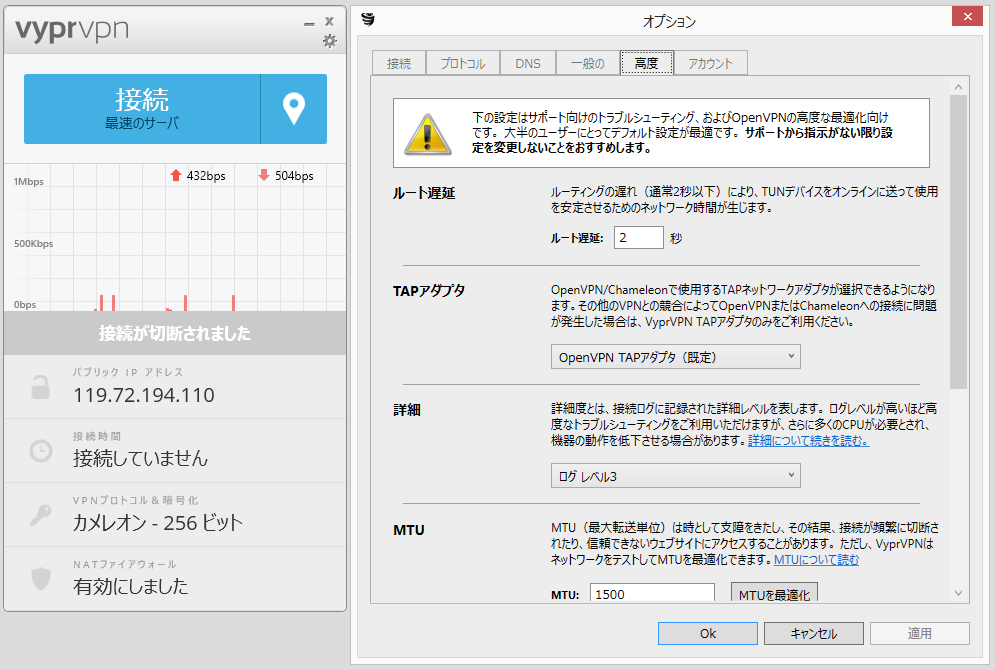Click the options vertical scrollbar thumb

(x=958, y=242)
